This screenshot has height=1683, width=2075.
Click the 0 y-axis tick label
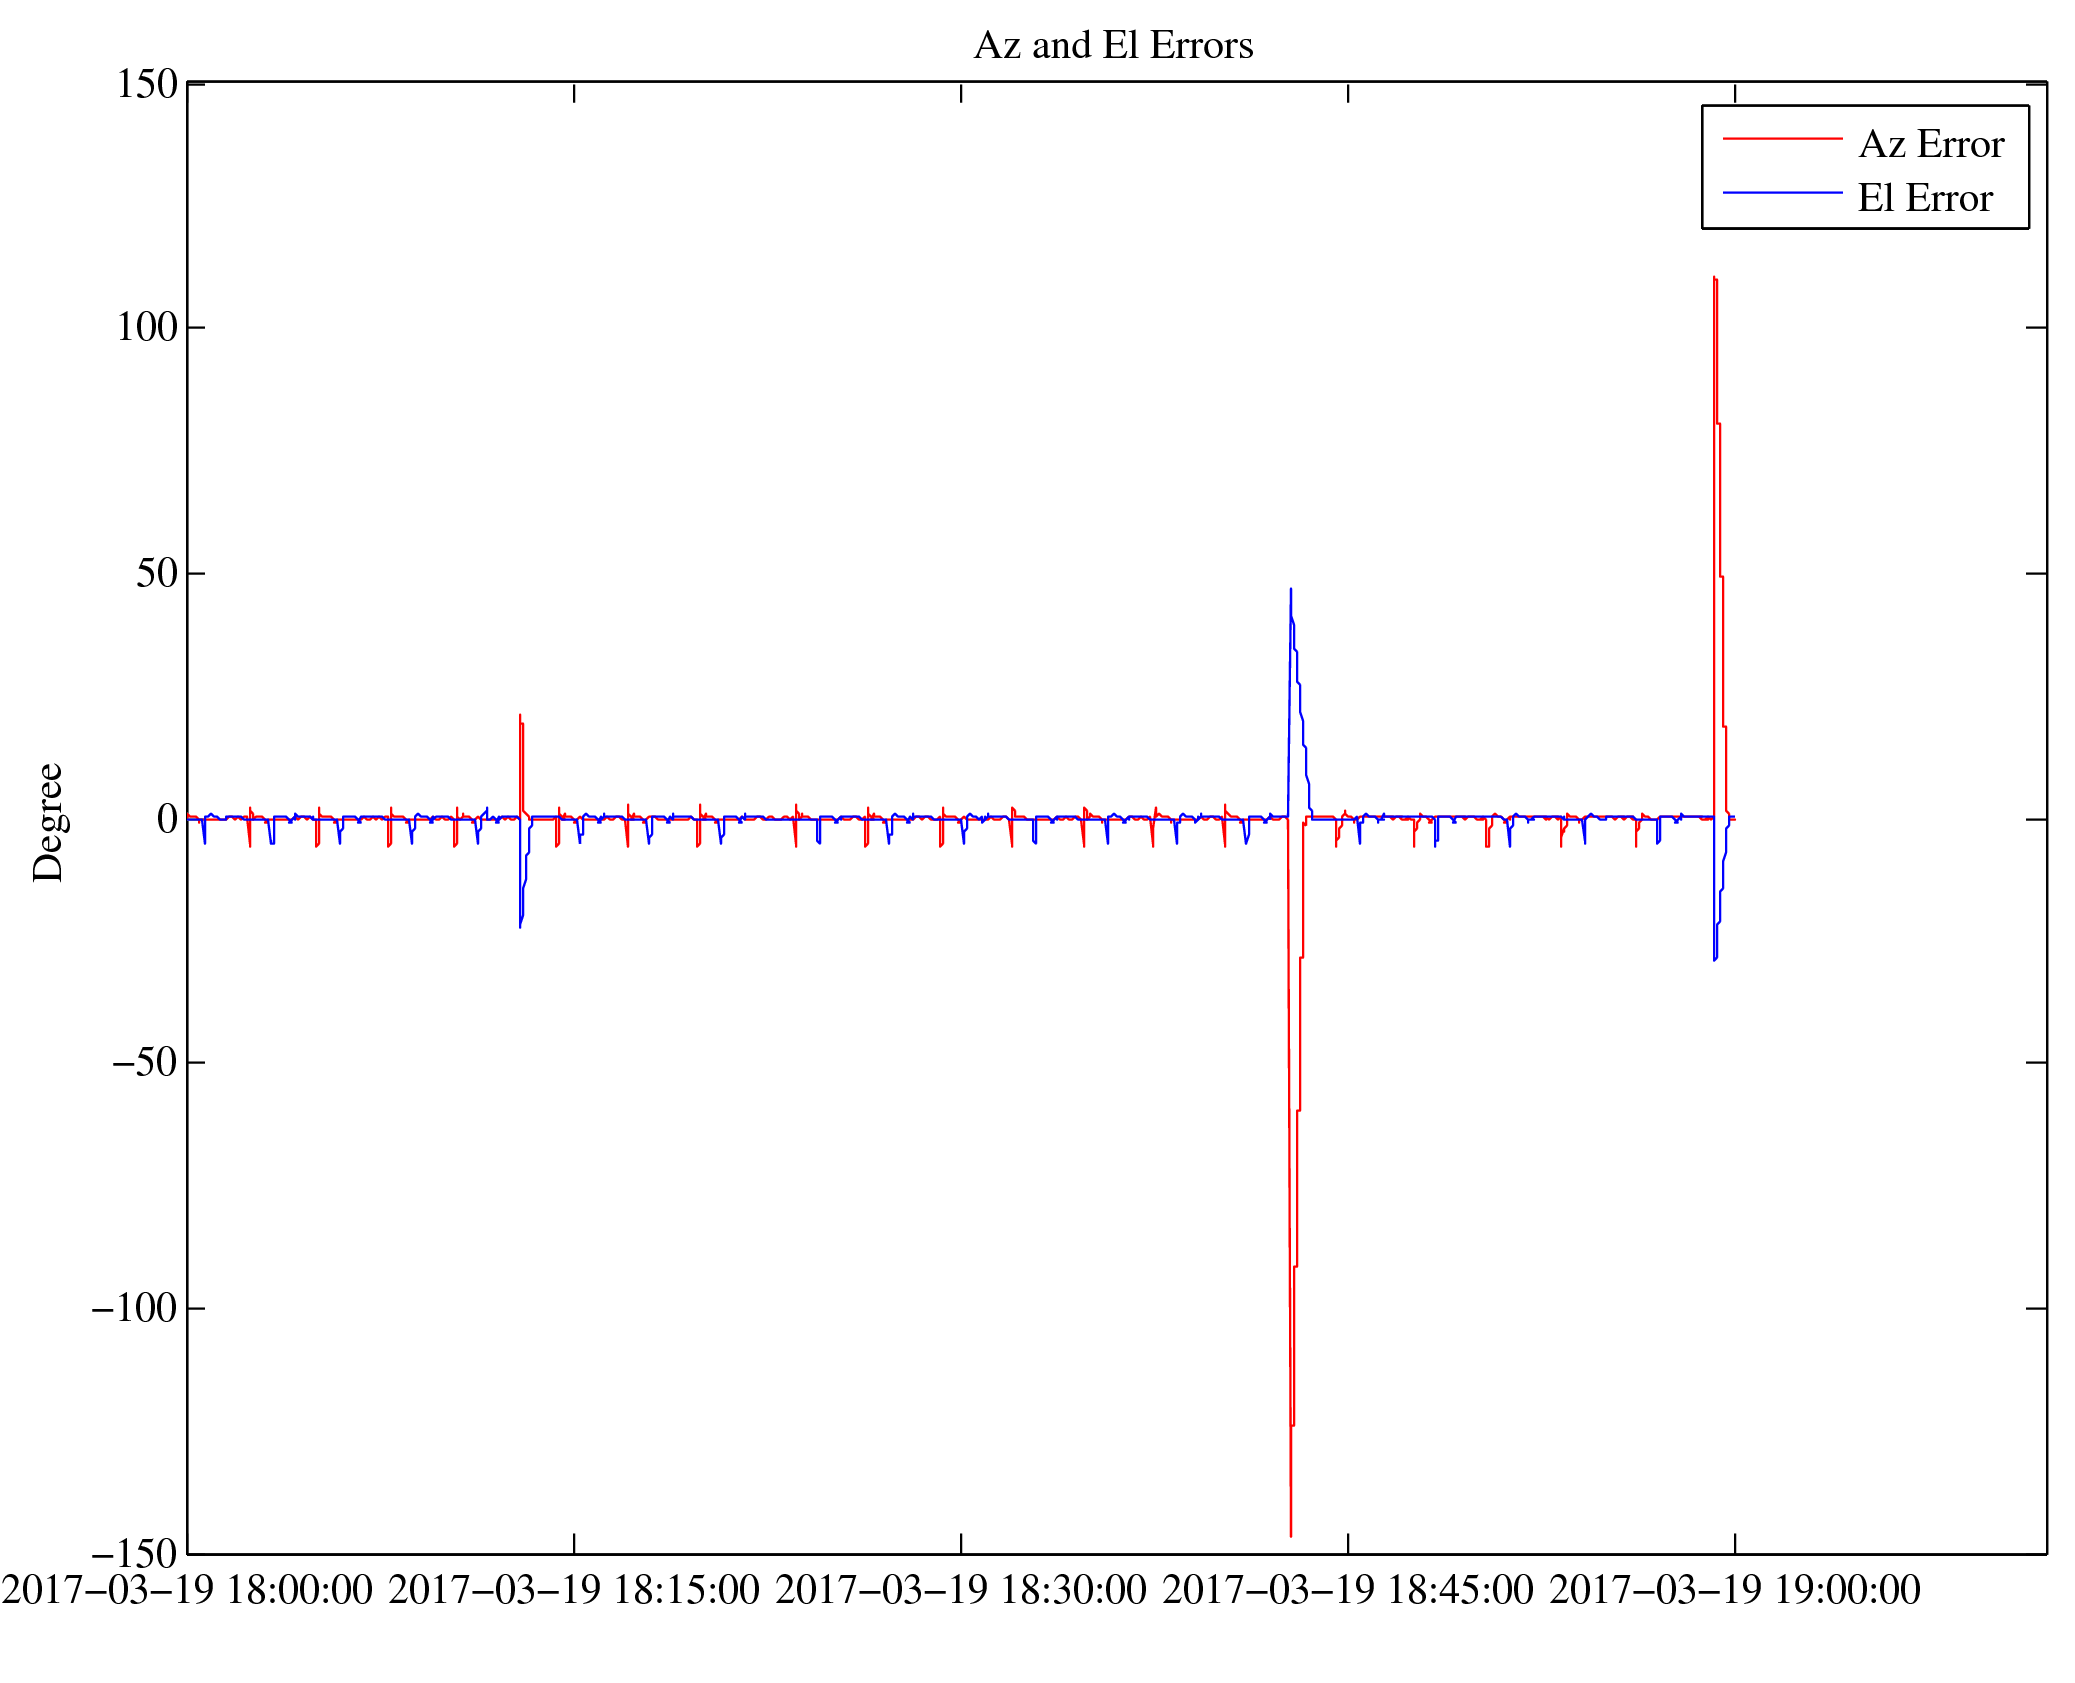click(167, 819)
